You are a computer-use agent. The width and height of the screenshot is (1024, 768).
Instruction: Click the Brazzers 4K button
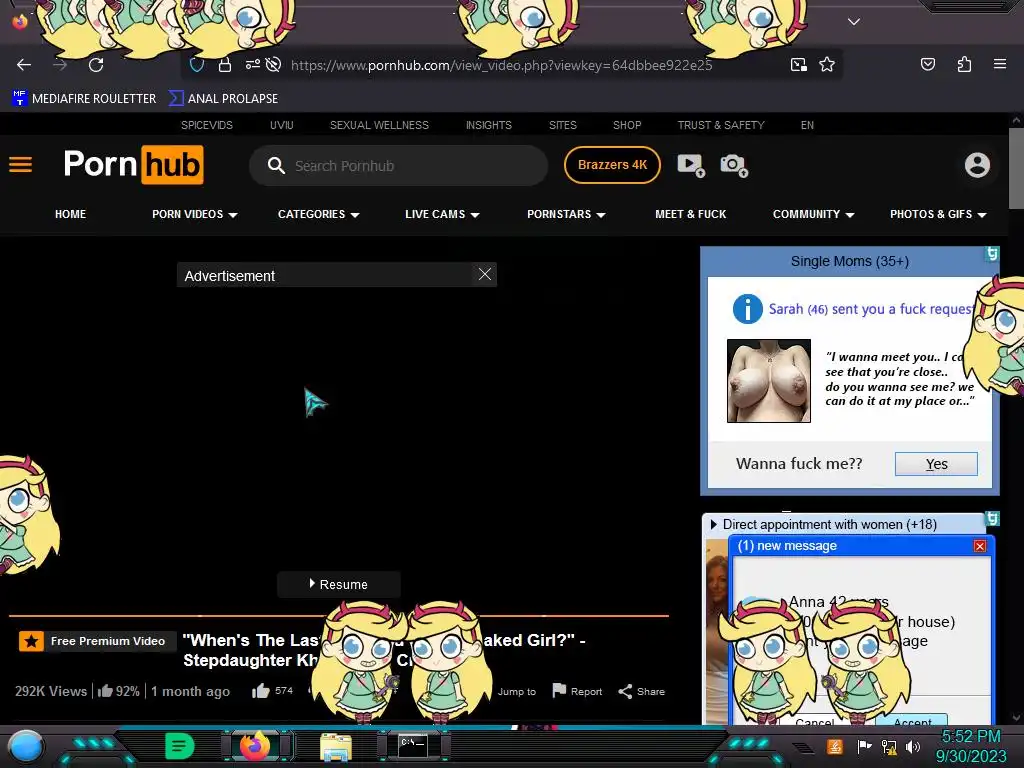pyautogui.click(x=612, y=165)
